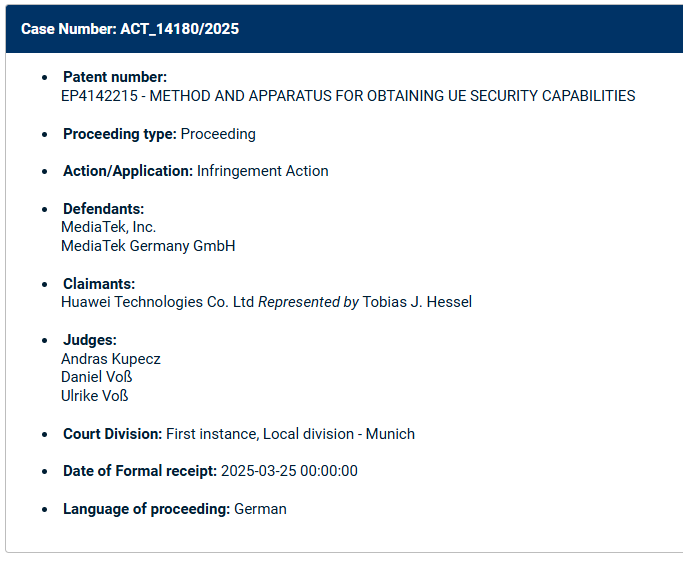Select the German language value
This screenshot has width=683, height=564.
coord(260,509)
